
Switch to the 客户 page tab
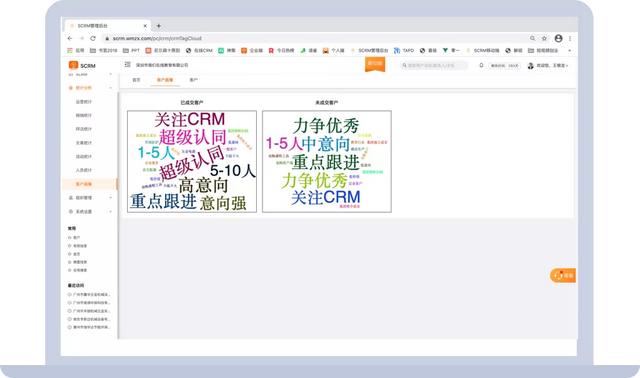pyautogui.click(x=193, y=80)
